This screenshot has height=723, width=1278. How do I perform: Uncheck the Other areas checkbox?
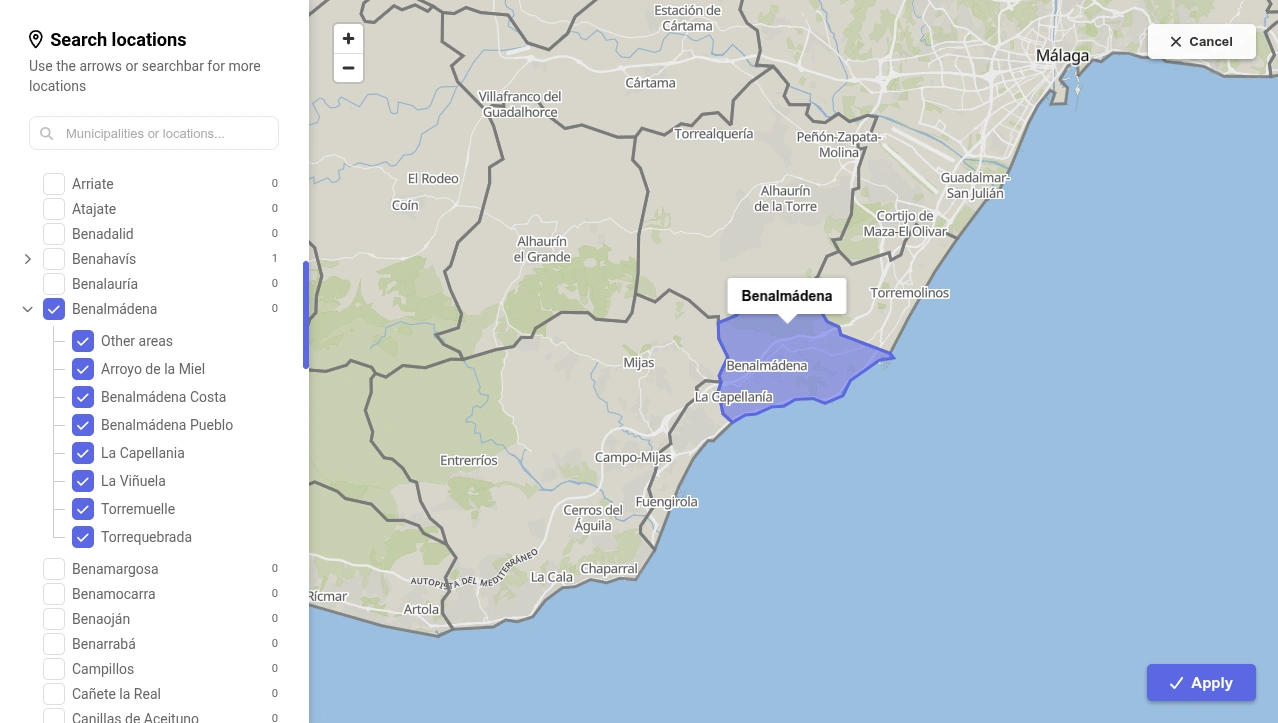click(x=83, y=341)
